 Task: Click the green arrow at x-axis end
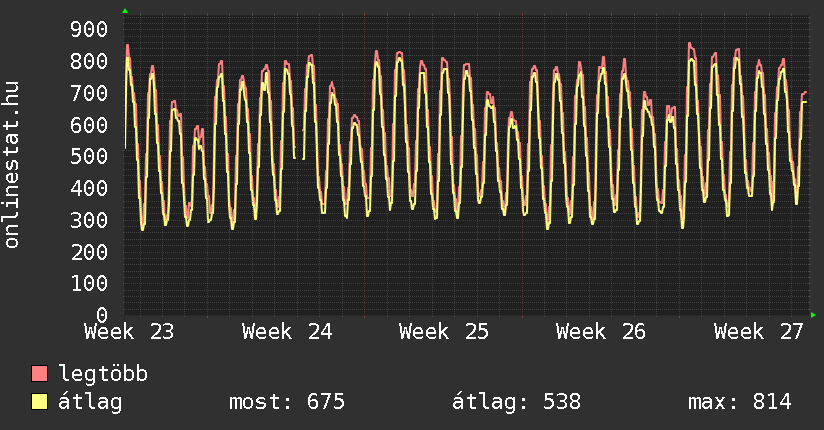click(x=813, y=315)
